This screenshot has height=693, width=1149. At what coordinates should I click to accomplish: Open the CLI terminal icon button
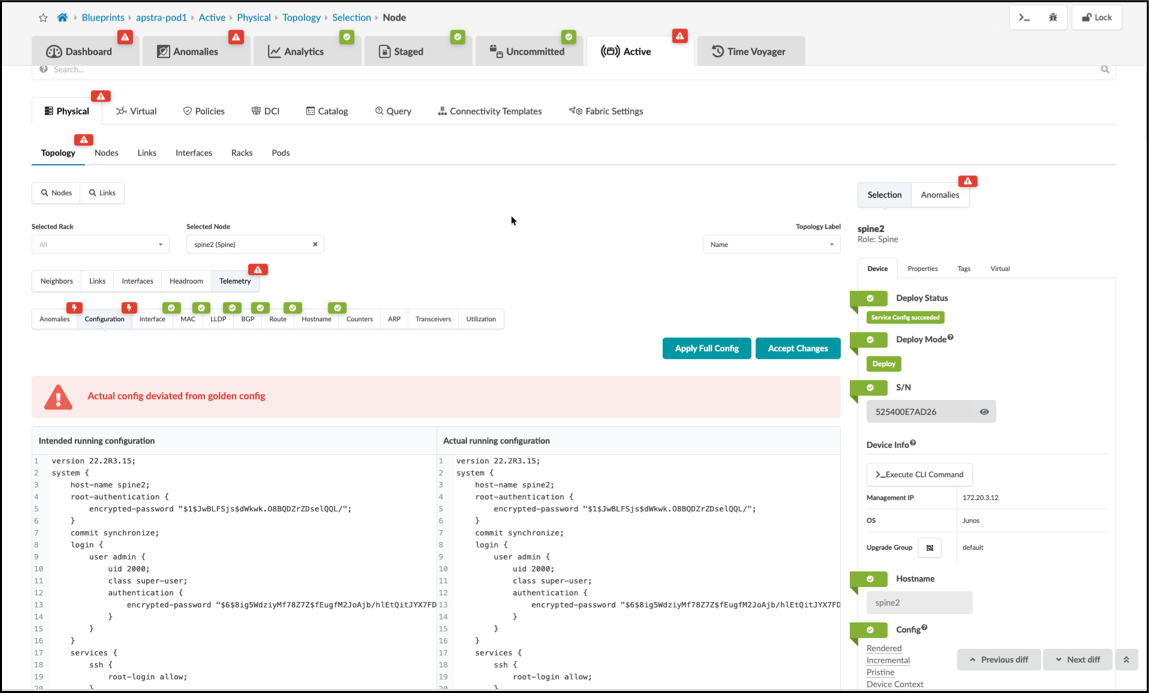click(1024, 18)
